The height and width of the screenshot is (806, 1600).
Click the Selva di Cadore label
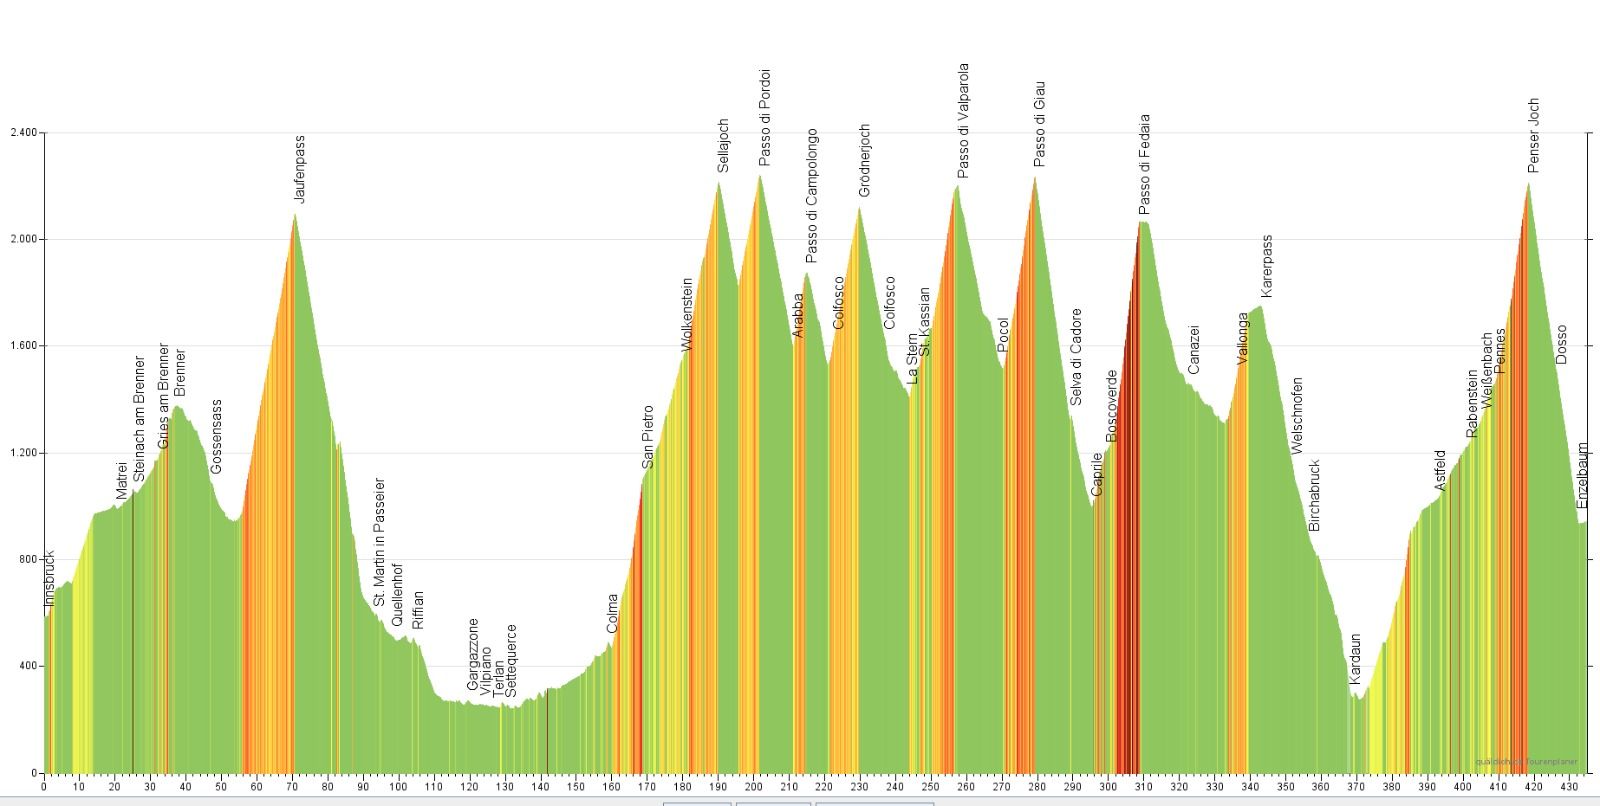1076,357
